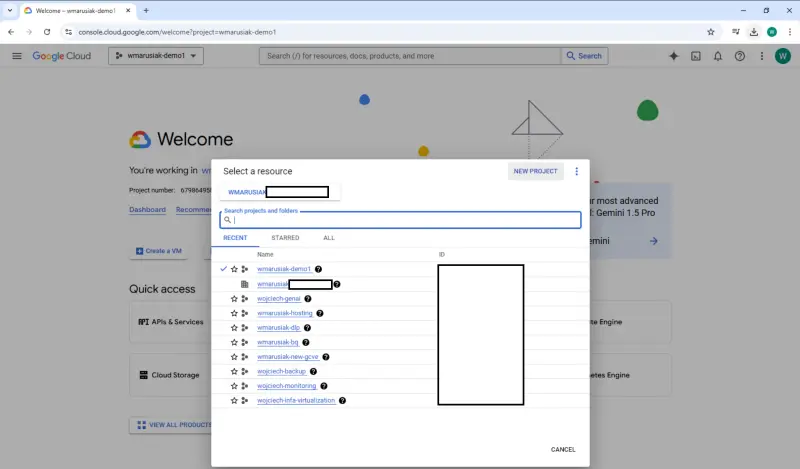This screenshot has height=469, width=800.
Task: Open the browser downloads icon
Action: point(754,32)
